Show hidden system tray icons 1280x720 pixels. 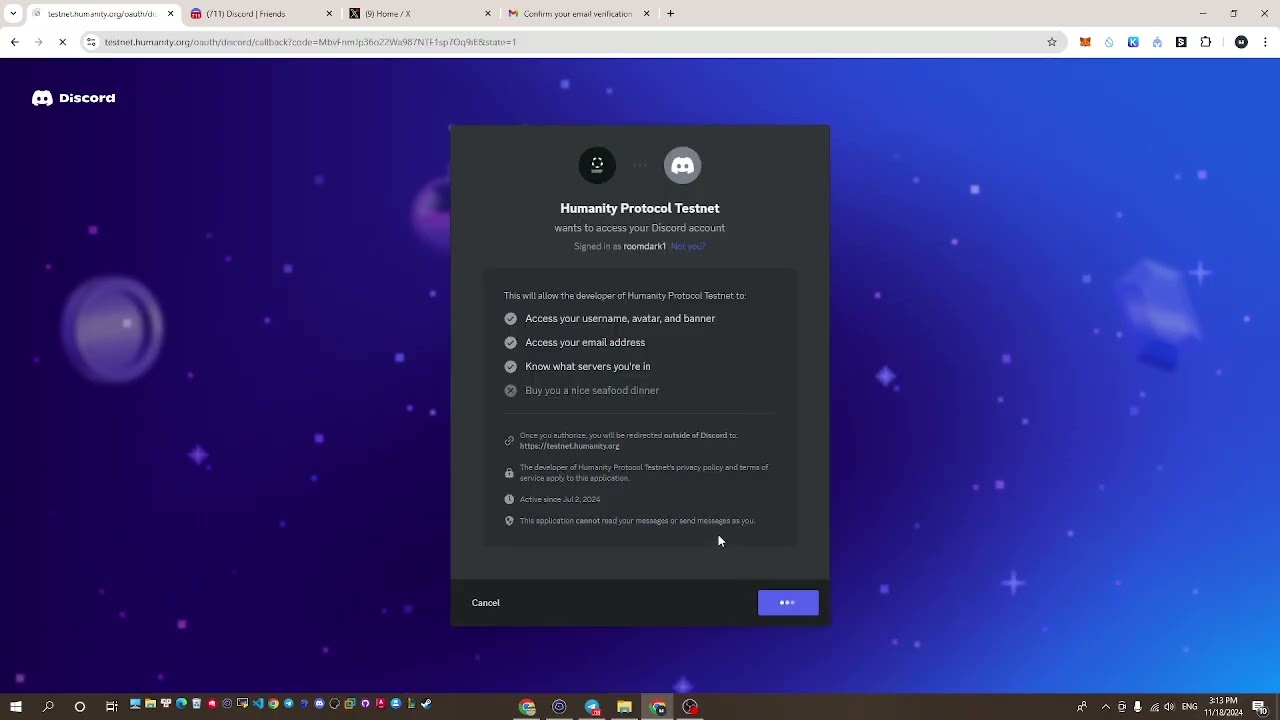pos(1105,707)
